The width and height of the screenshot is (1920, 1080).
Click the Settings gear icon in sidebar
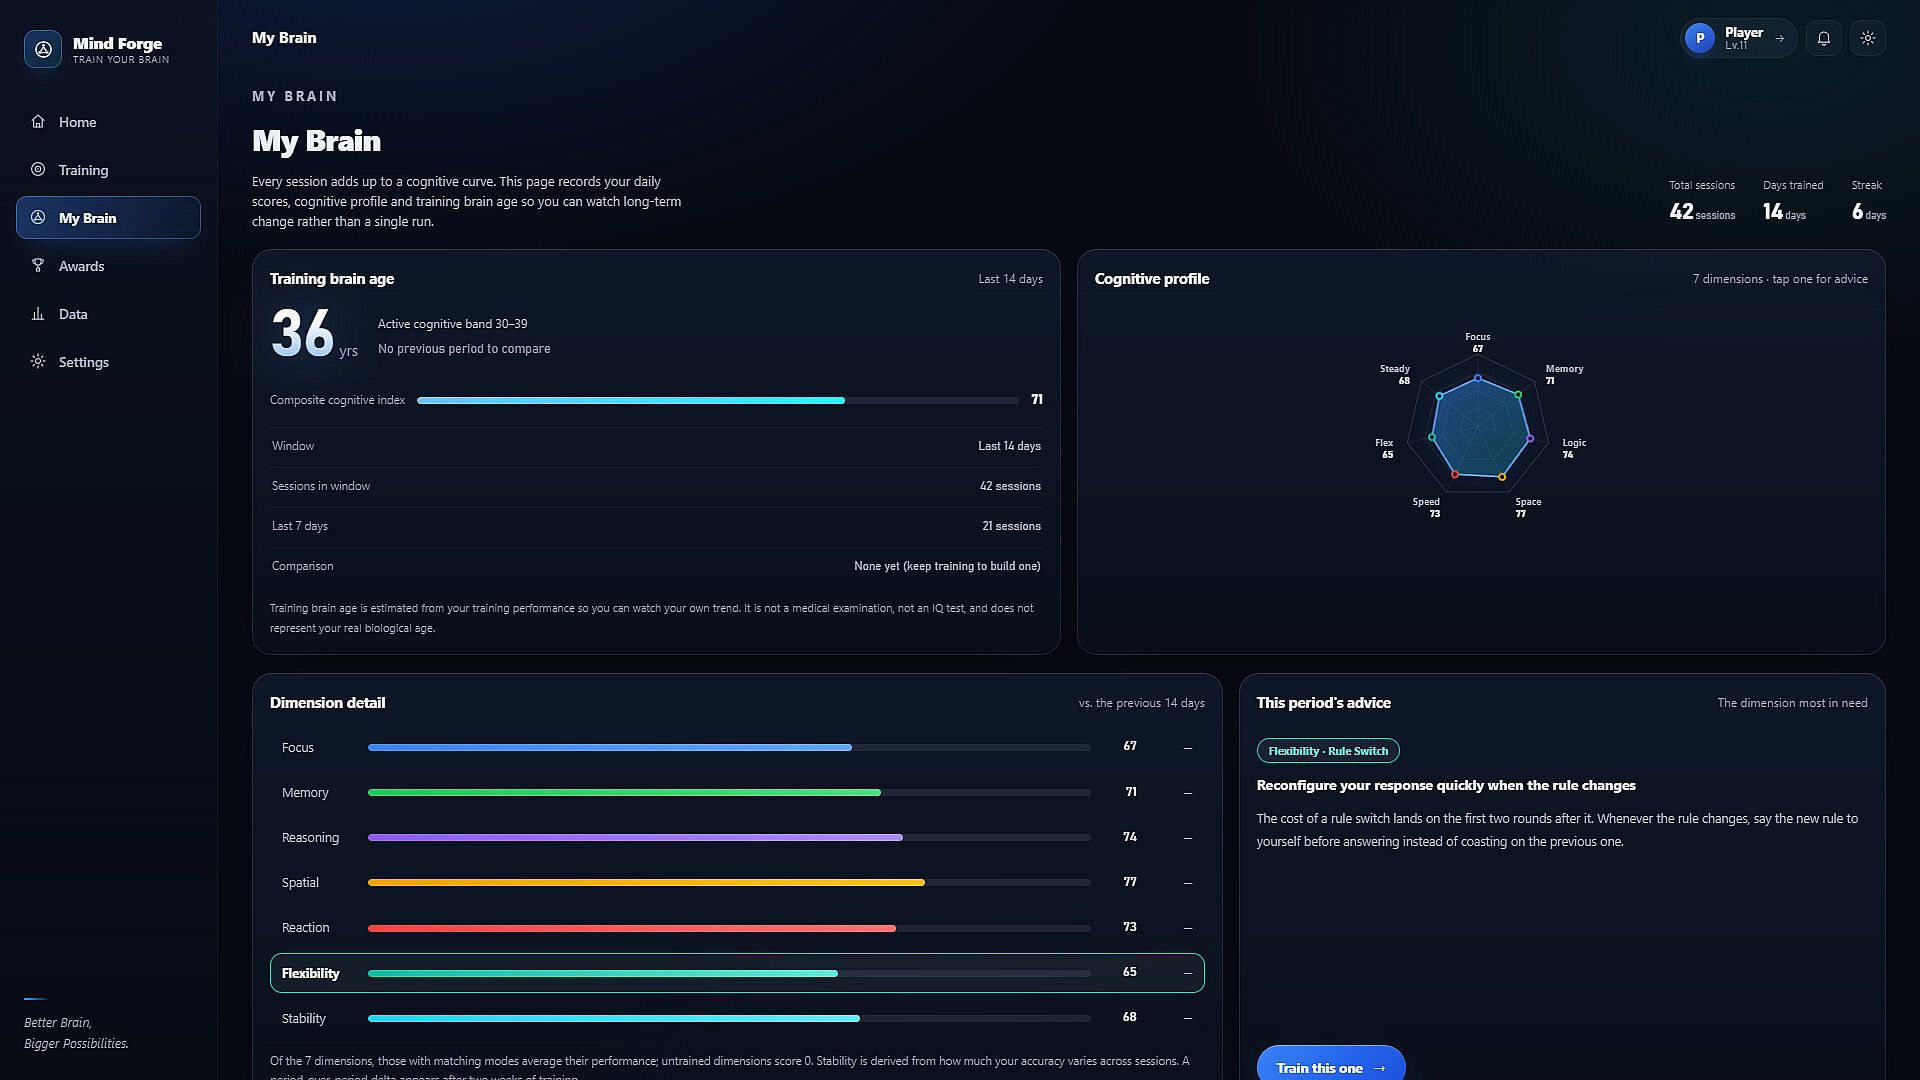pos(38,362)
